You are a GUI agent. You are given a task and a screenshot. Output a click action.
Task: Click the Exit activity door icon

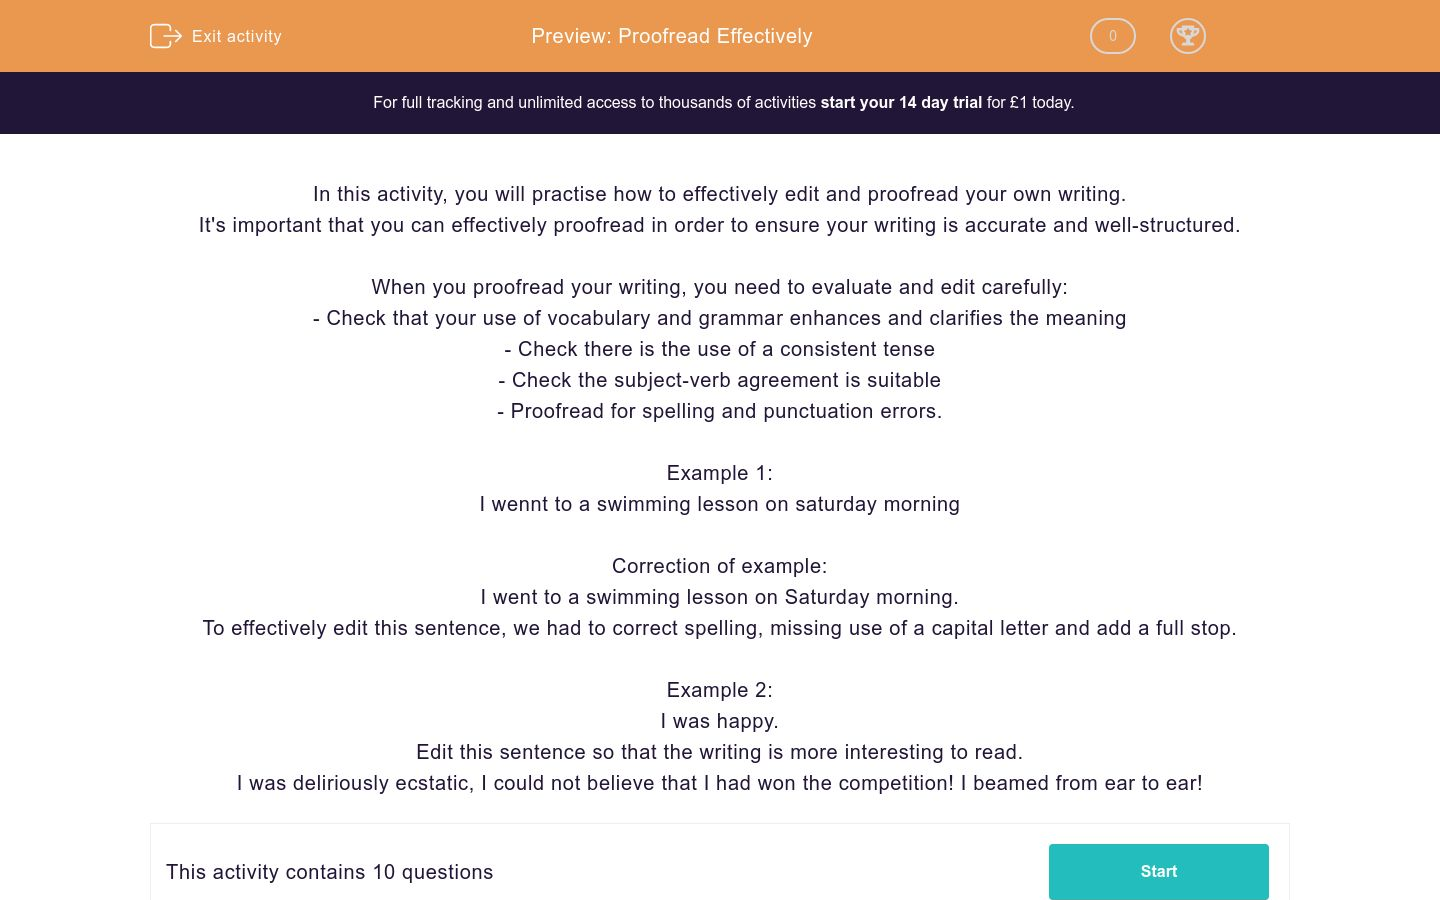point(166,36)
